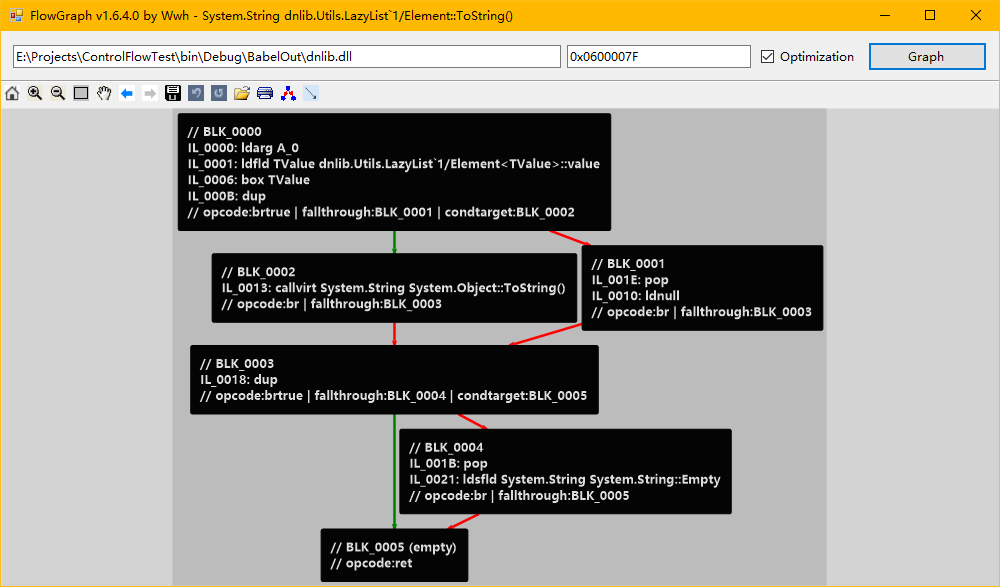The width and height of the screenshot is (1000, 587).
Task: Select the Zoom In magnifier tool
Action: tap(35, 94)
